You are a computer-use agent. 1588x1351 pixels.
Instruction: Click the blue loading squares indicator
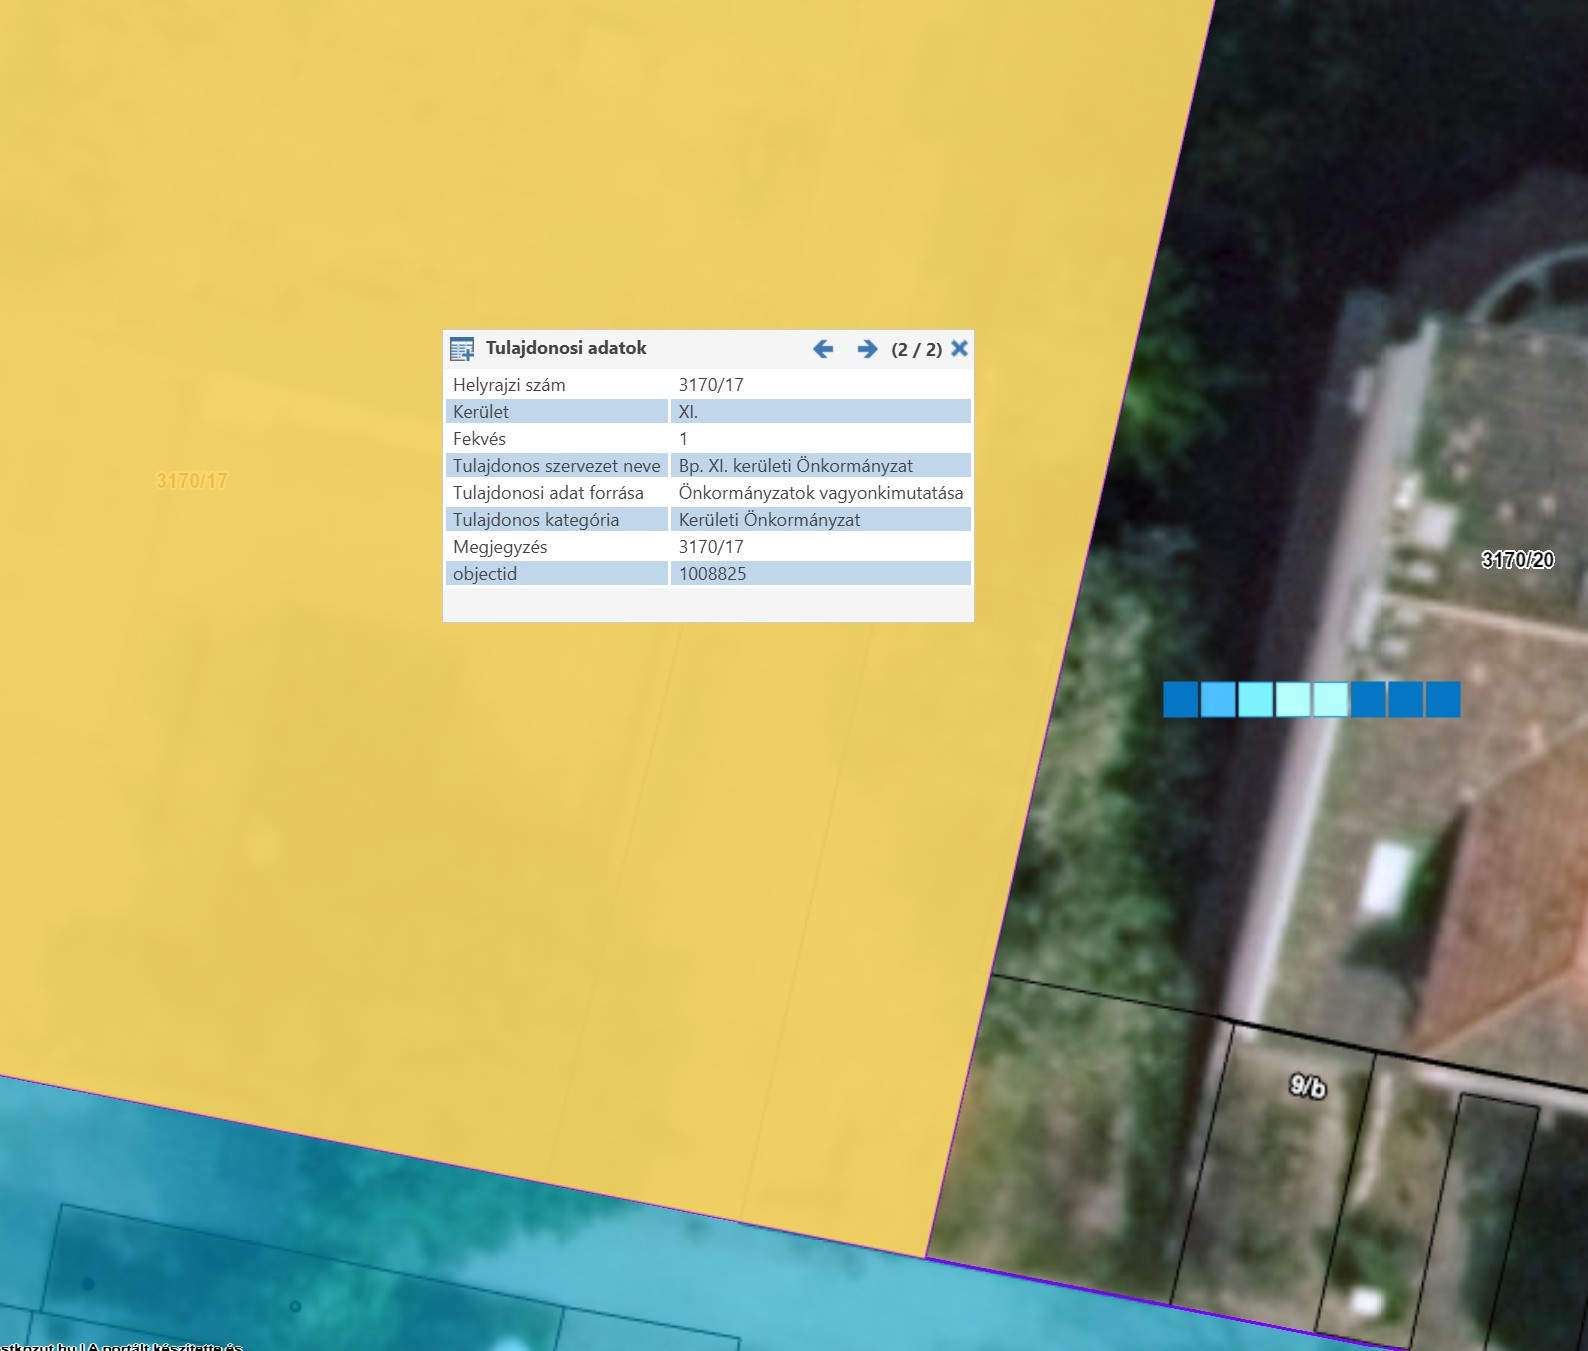click(x=1311, y=700)
